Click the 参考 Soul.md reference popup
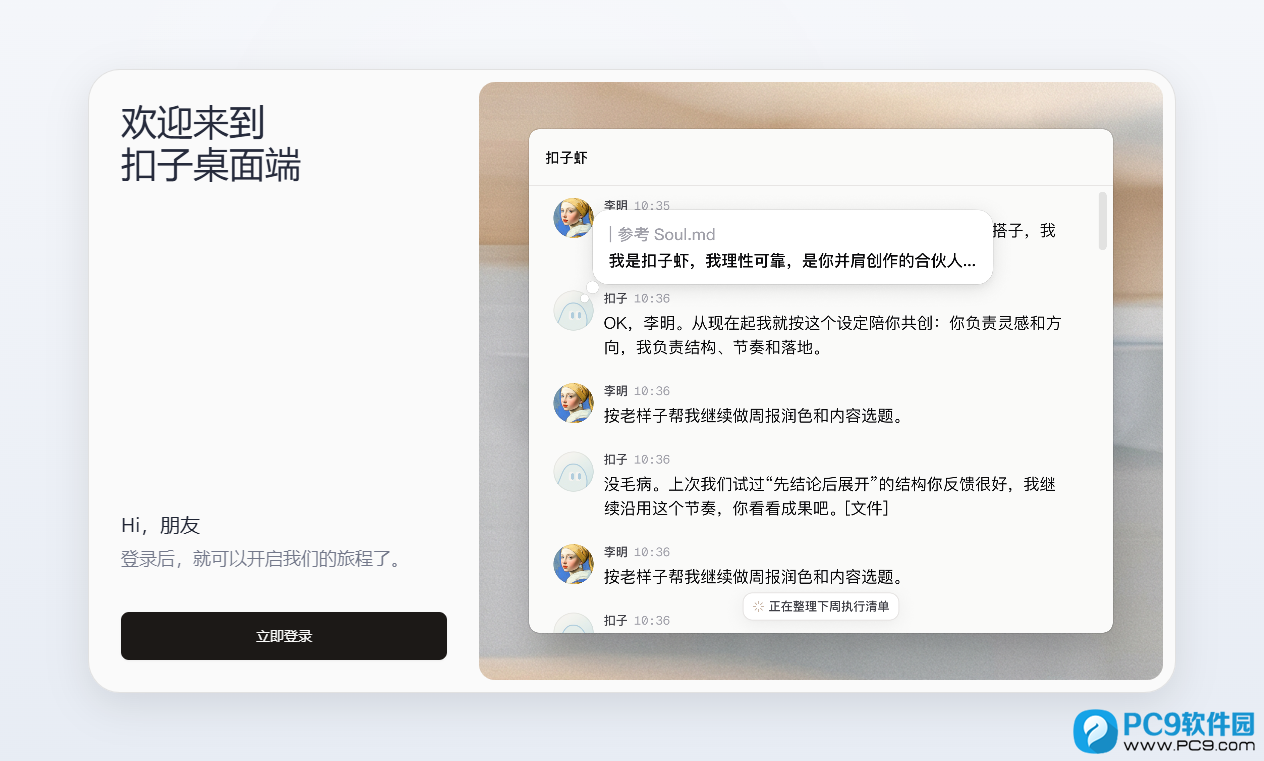 click(x=793, y=247)
